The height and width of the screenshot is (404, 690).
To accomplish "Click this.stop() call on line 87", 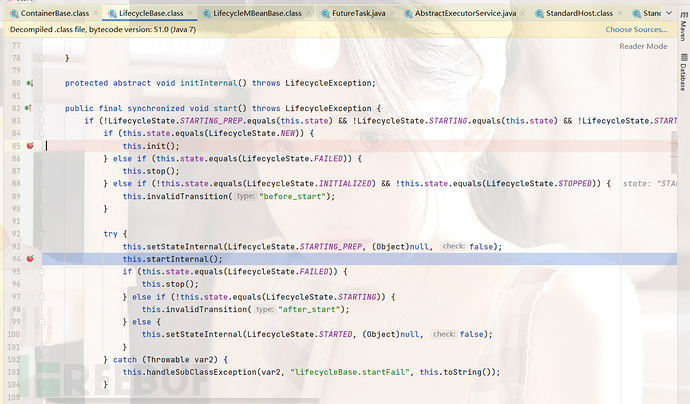I will [151, 171].
